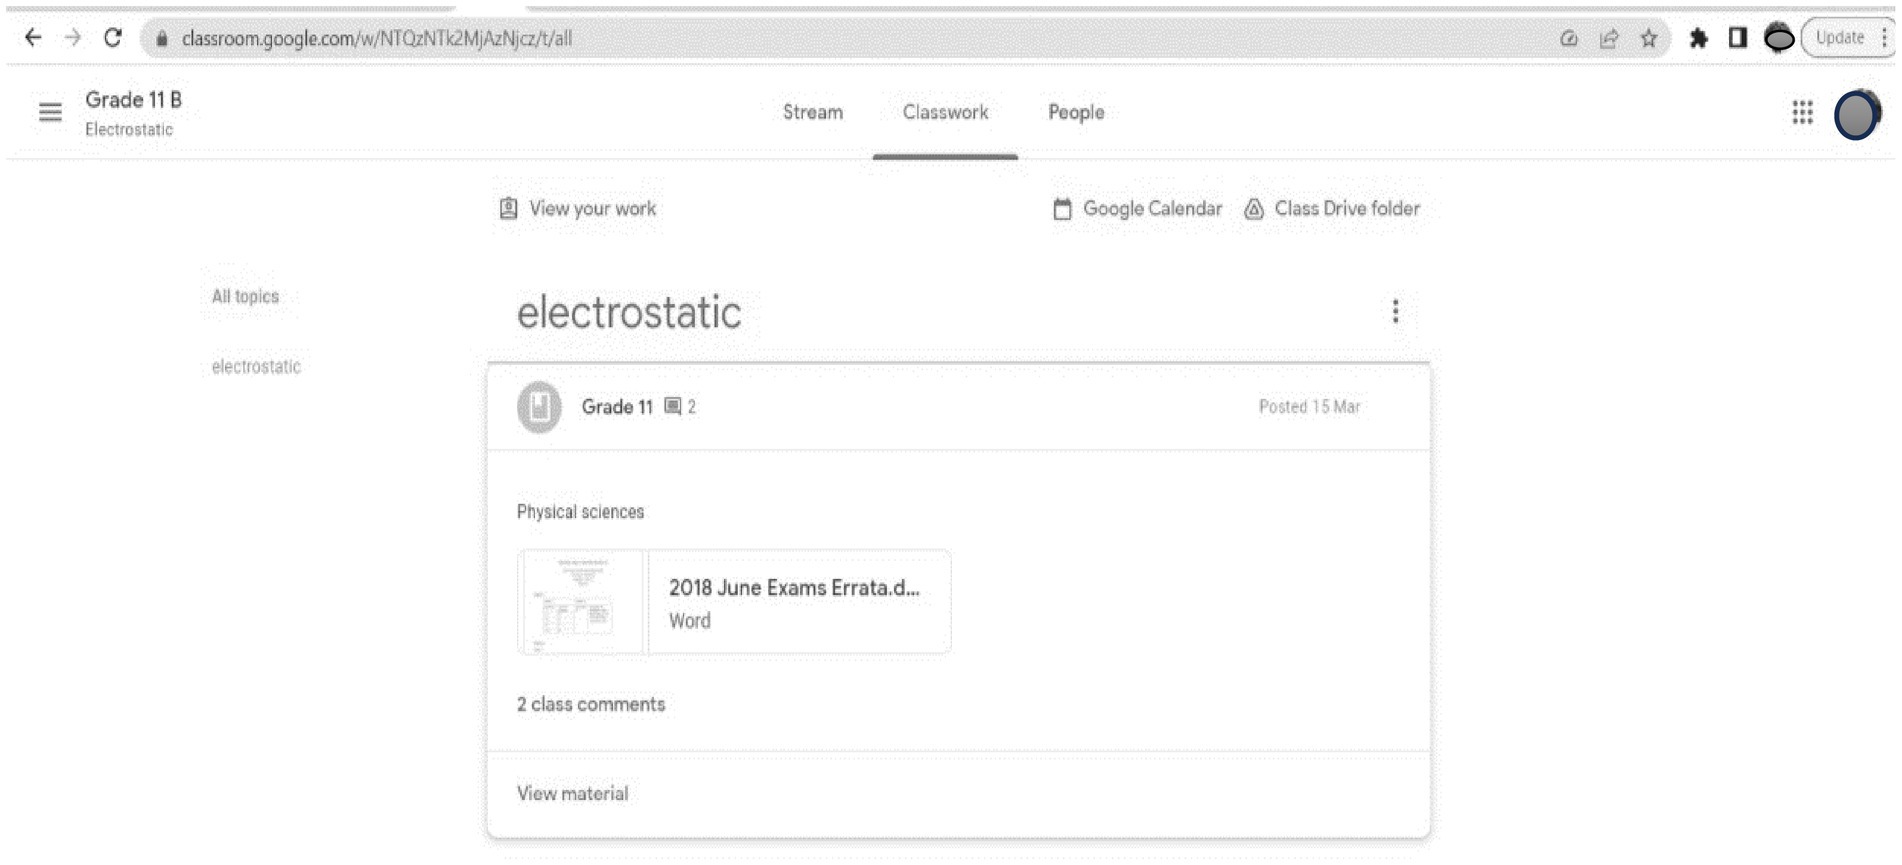This screenshot has width=1902, height=865.
Task: Open the main hamburger menu
Action: pyautogui.click(x=50, y=112)
